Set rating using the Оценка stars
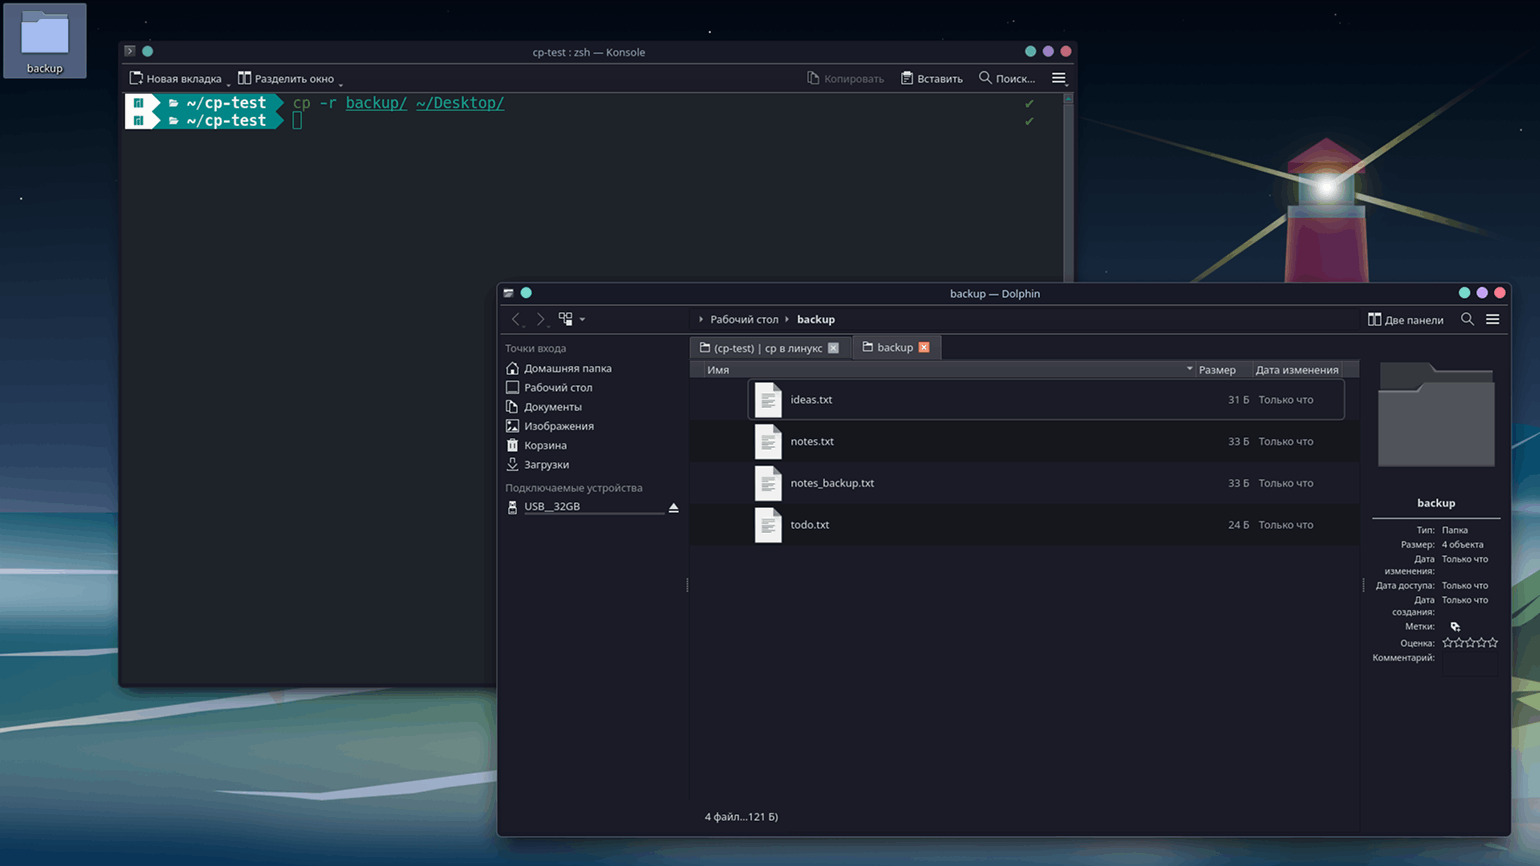Screen dimensions: 1540x866 (1469, 643)
